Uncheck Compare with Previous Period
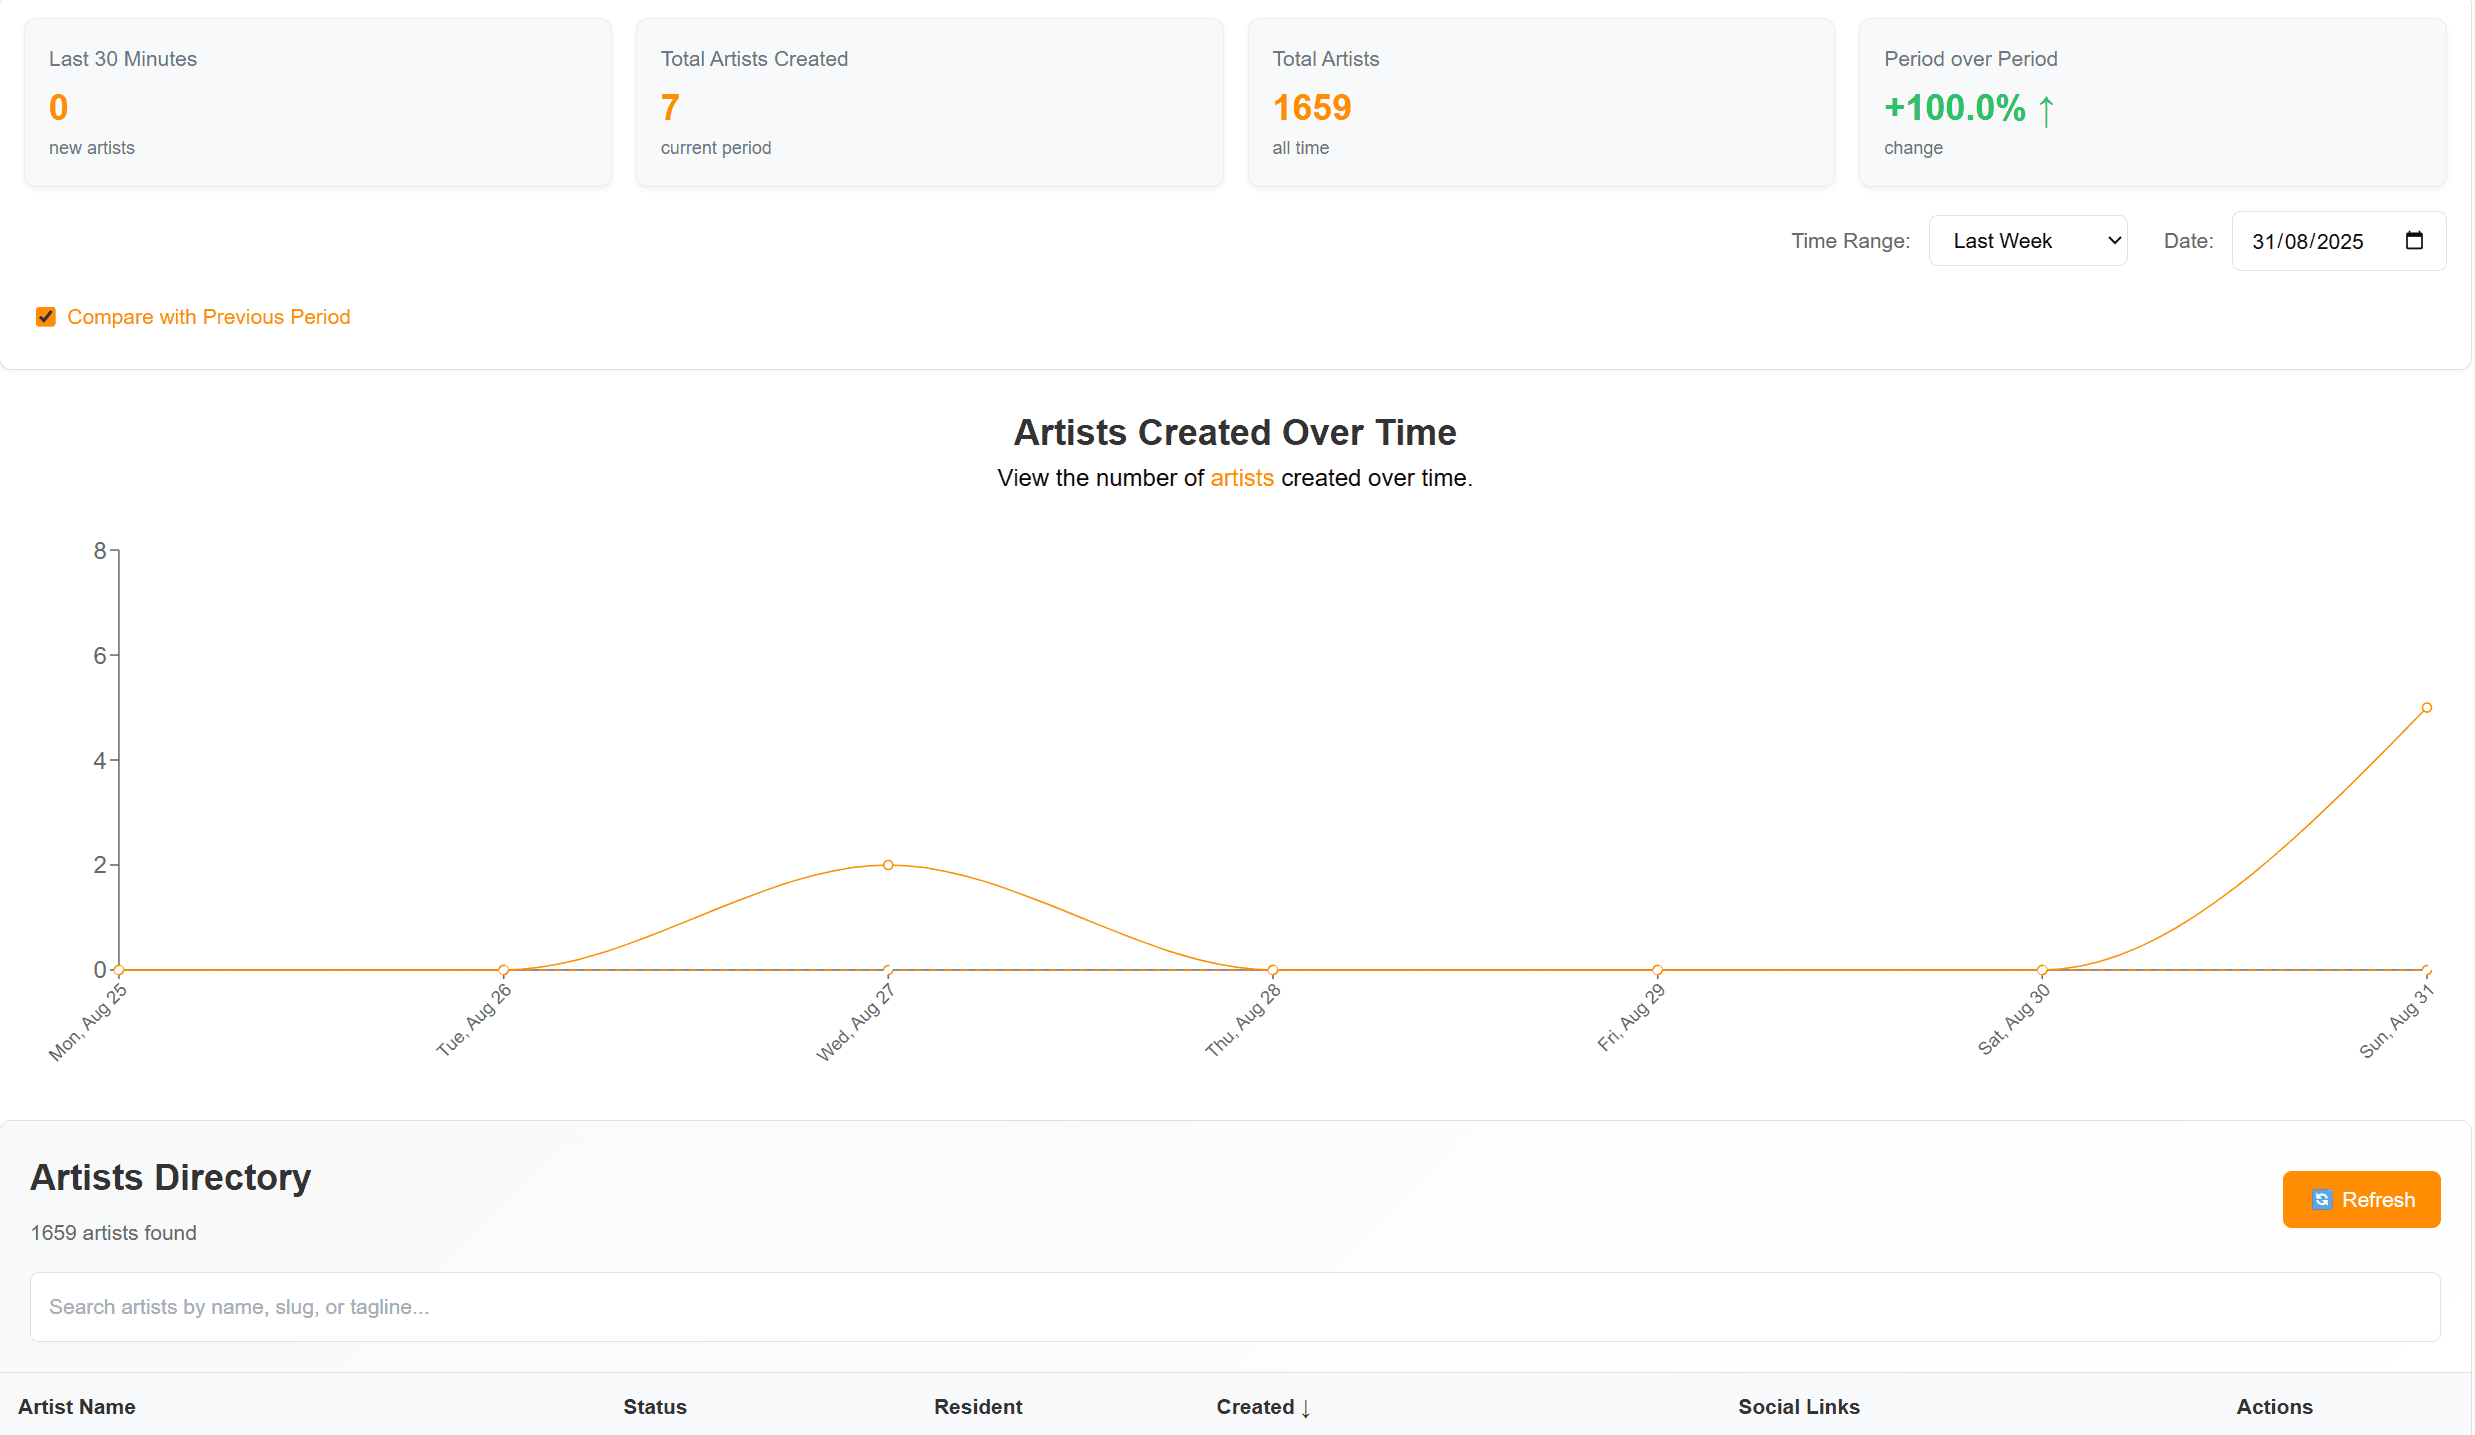The width and height of the screenshot is (2475, 1435). click(x=46, y=316)
